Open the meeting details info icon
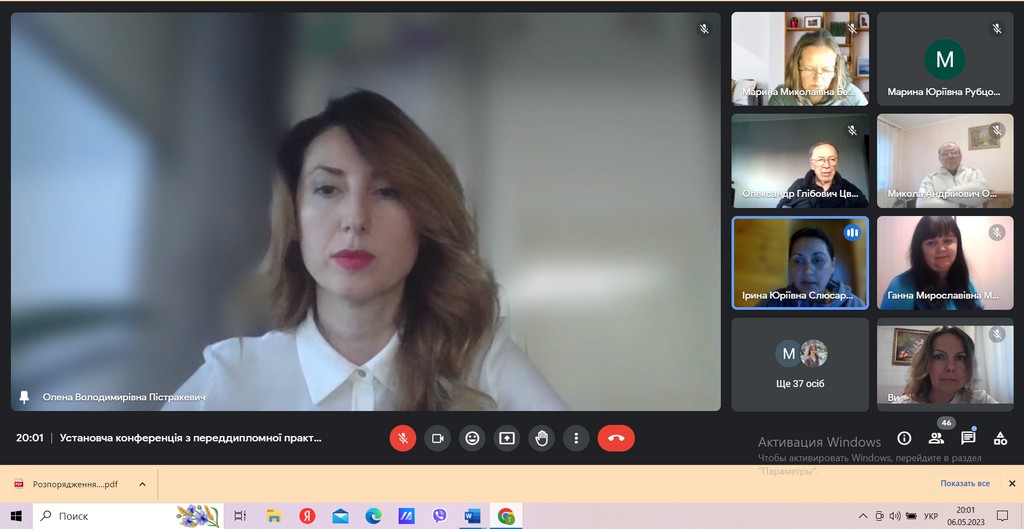 pos(904,438)
